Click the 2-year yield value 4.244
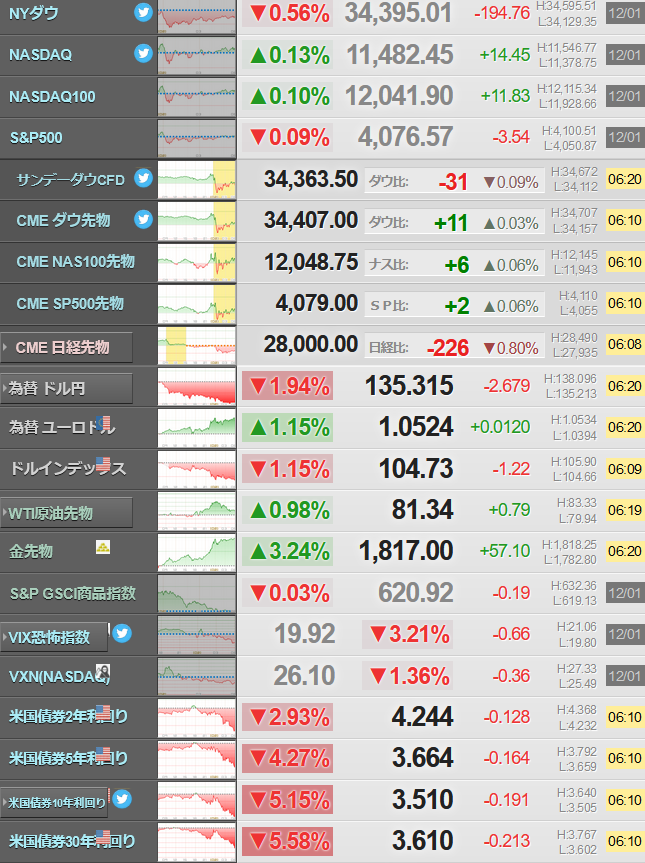Viewport: 645px width, 863px height. tap(423, 717)
